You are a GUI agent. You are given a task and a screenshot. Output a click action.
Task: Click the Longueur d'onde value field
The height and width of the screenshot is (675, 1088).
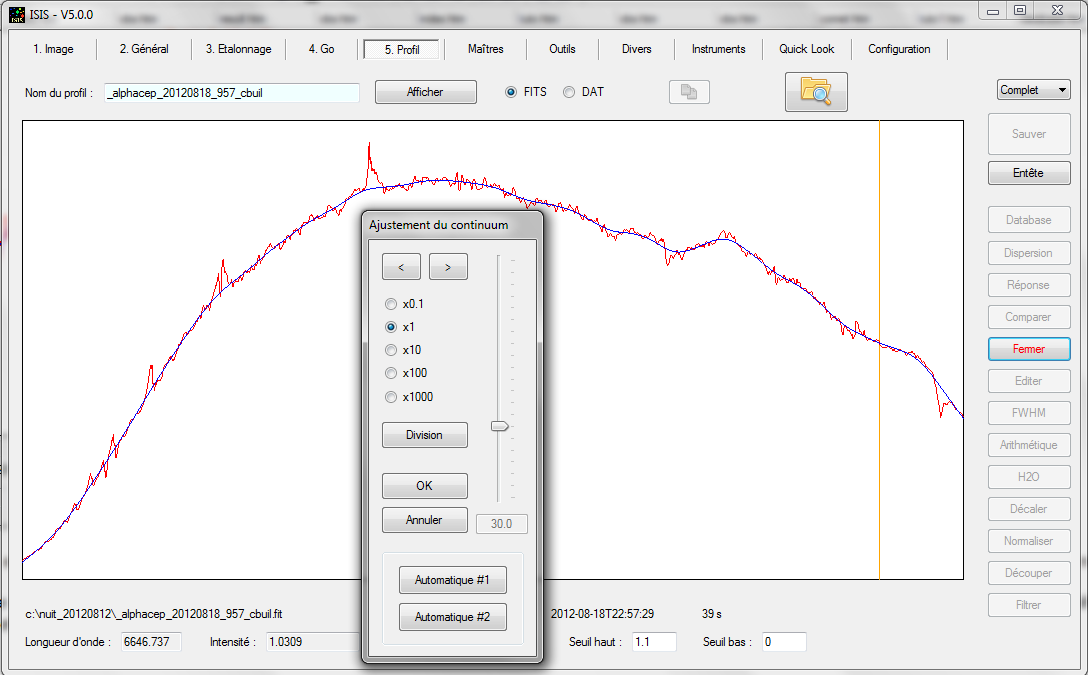[x=151, y=642]
